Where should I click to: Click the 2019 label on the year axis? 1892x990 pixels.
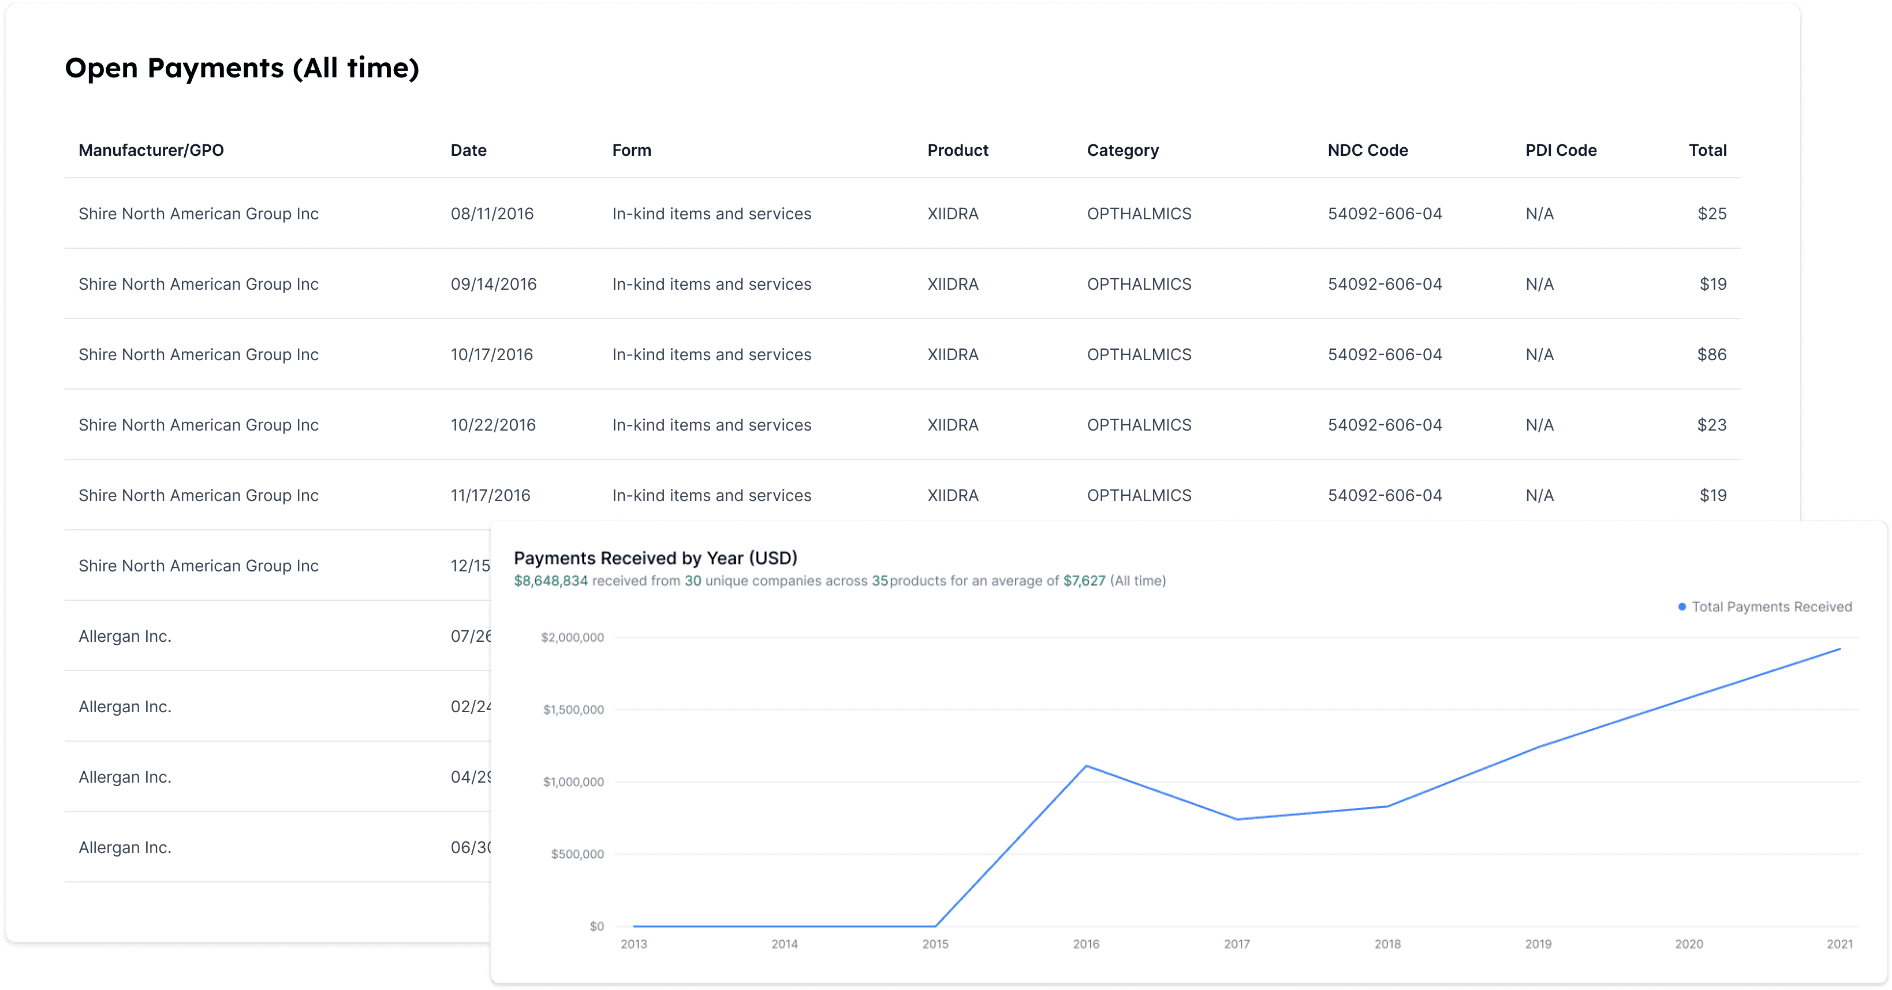click(1538, 944)
